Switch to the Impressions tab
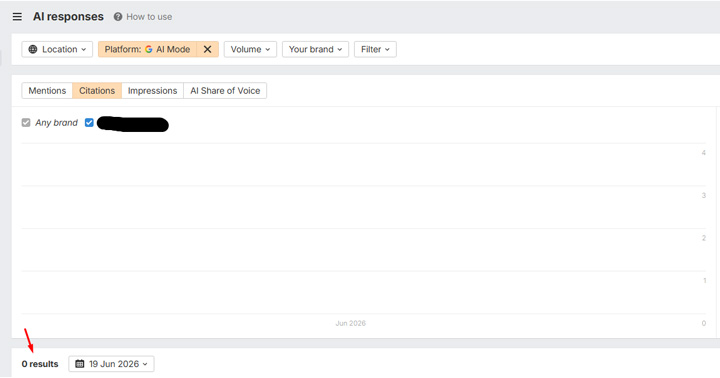The height and width of the screenshot is (378, 720). (x=152, y=90)
